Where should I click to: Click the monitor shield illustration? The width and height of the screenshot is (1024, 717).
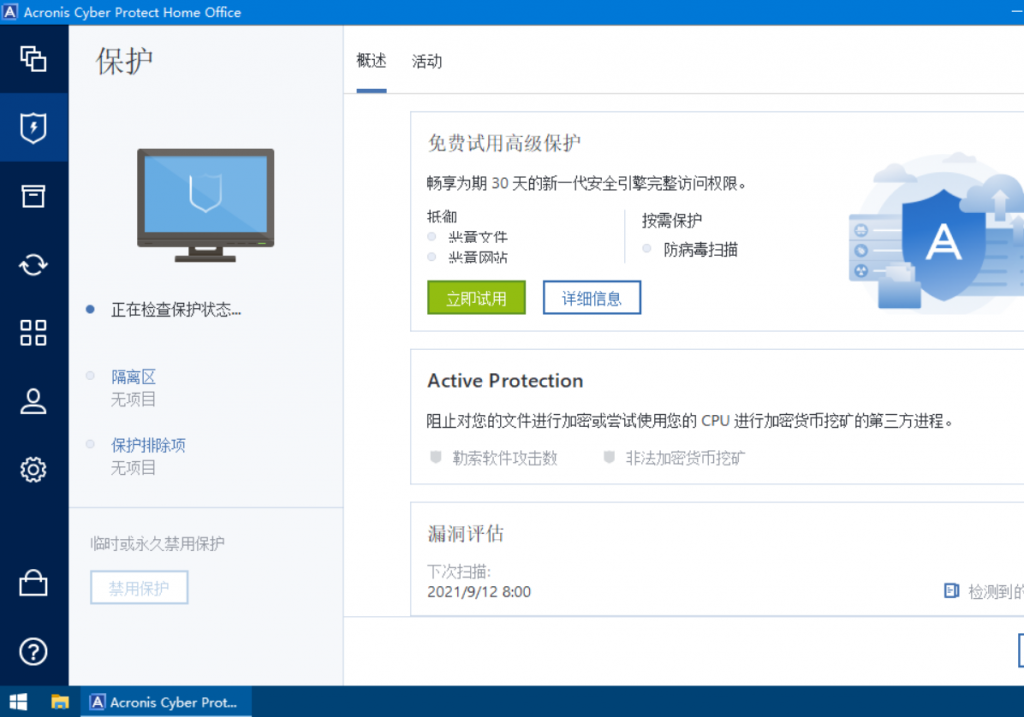(x=206, y=205)
